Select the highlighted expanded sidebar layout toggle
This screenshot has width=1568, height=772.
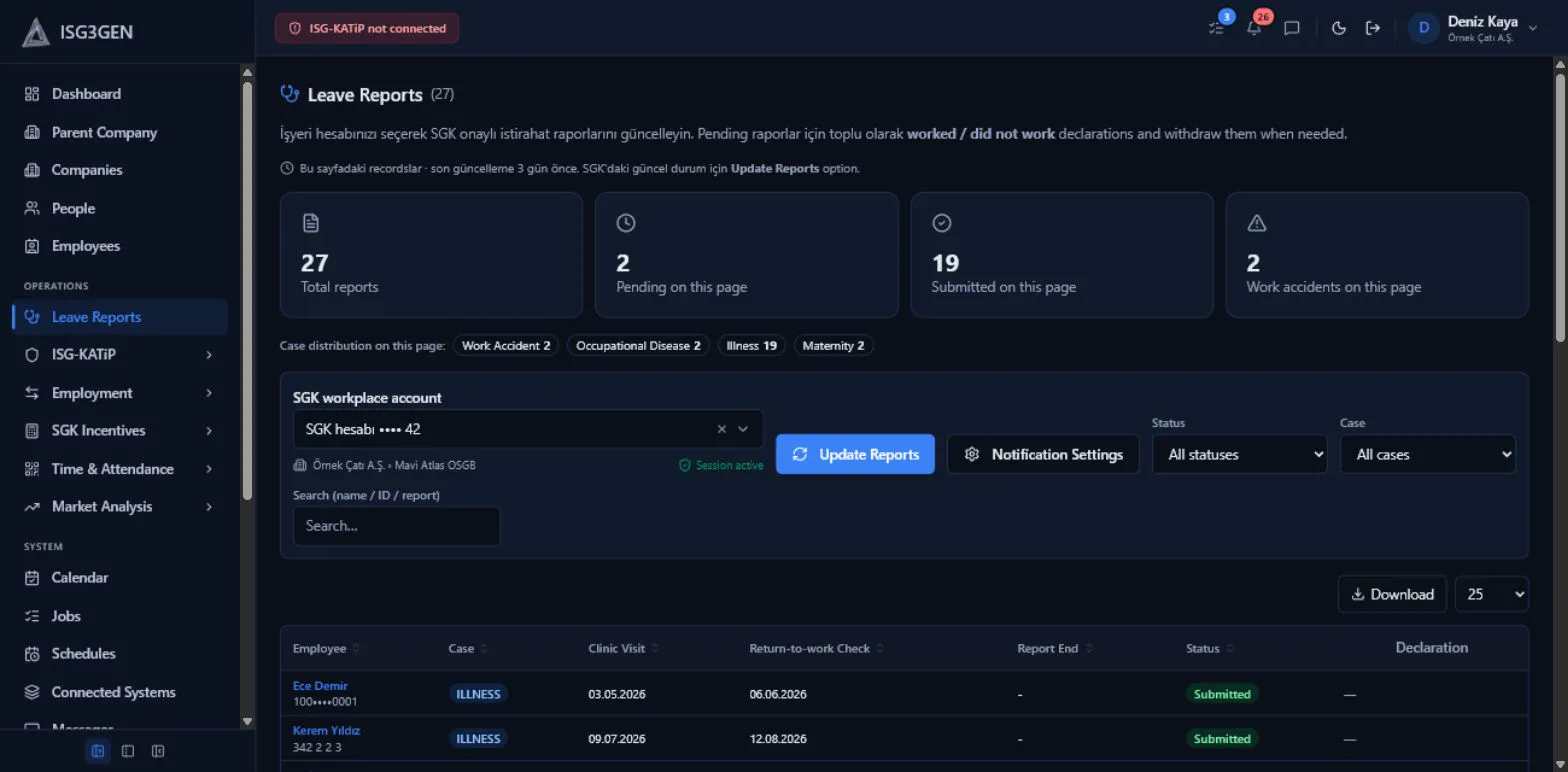[98, 751]
